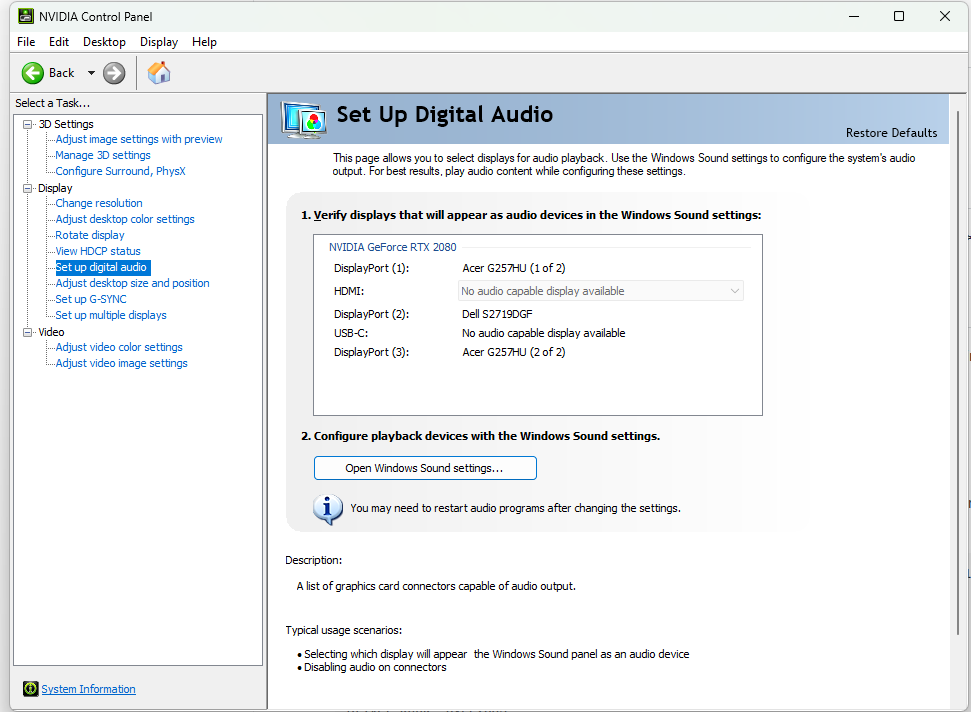
Task: Click Restore Defaults link
Action: point(891,132)
